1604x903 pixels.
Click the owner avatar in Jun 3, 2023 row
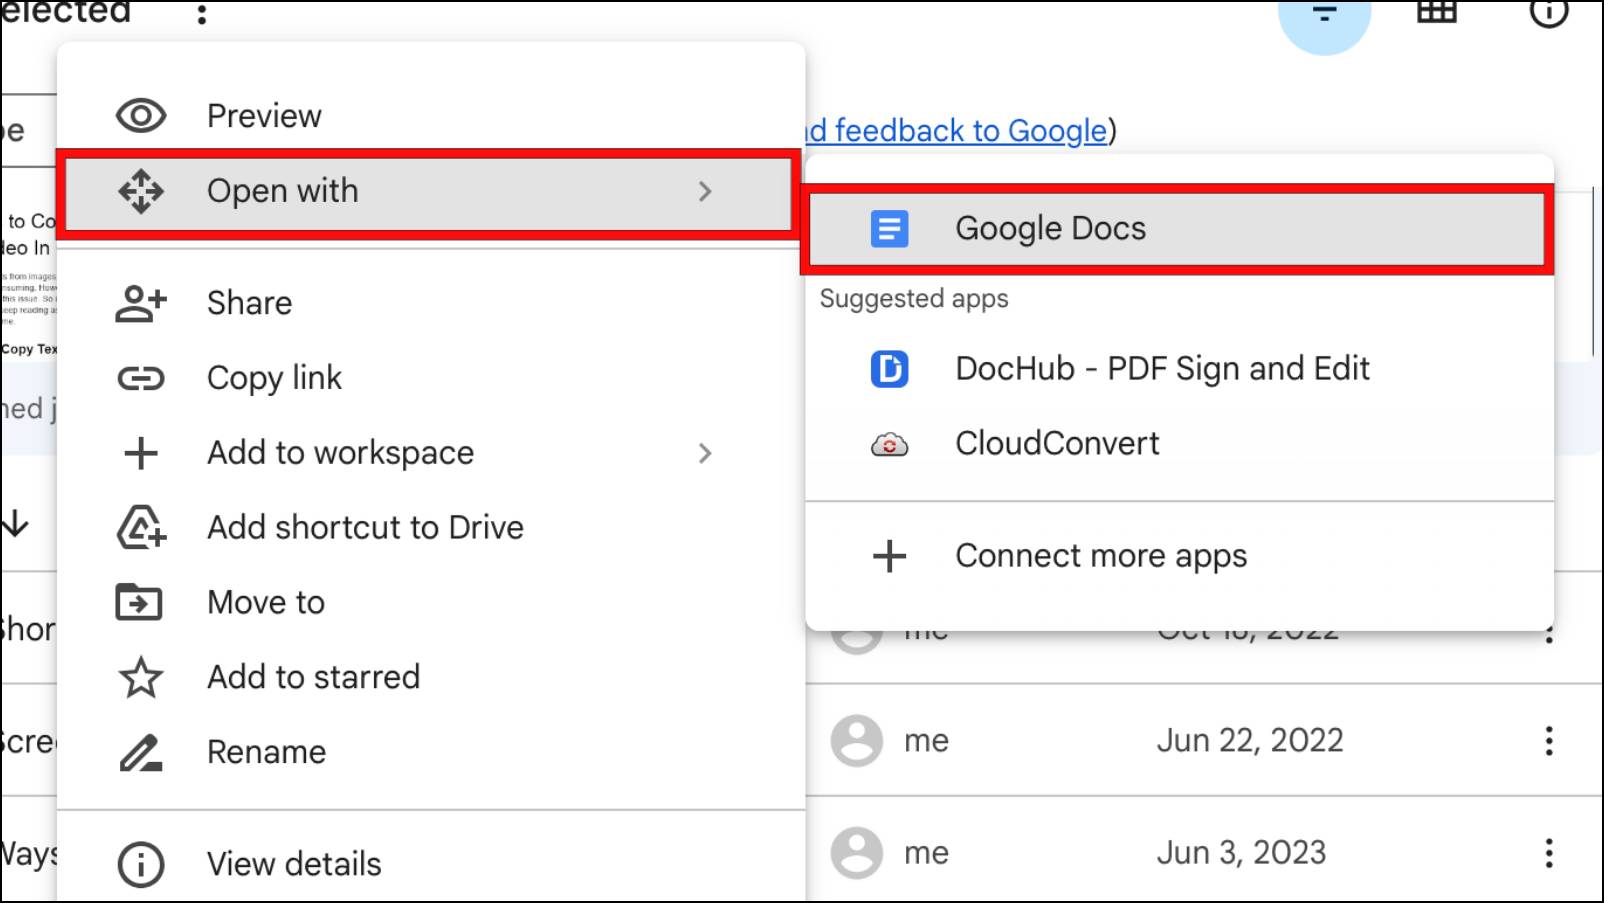tap(857, 853)
